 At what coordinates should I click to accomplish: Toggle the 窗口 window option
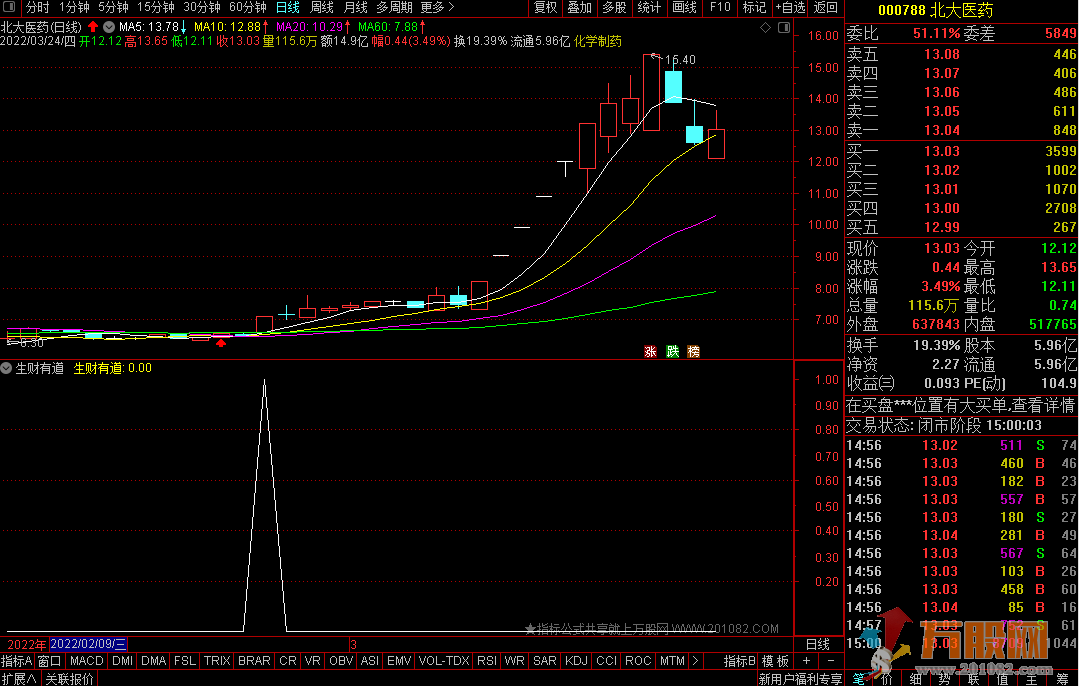click(50, 661)
